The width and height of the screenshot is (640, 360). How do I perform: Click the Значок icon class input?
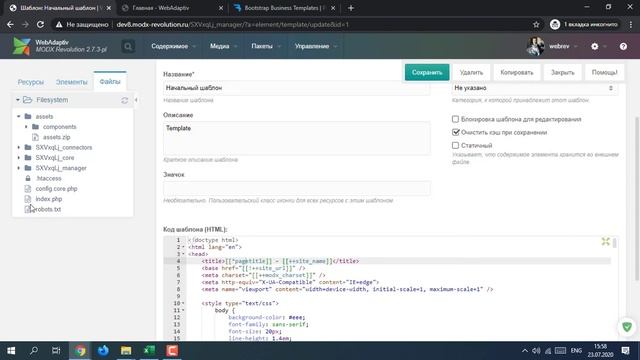296,189
